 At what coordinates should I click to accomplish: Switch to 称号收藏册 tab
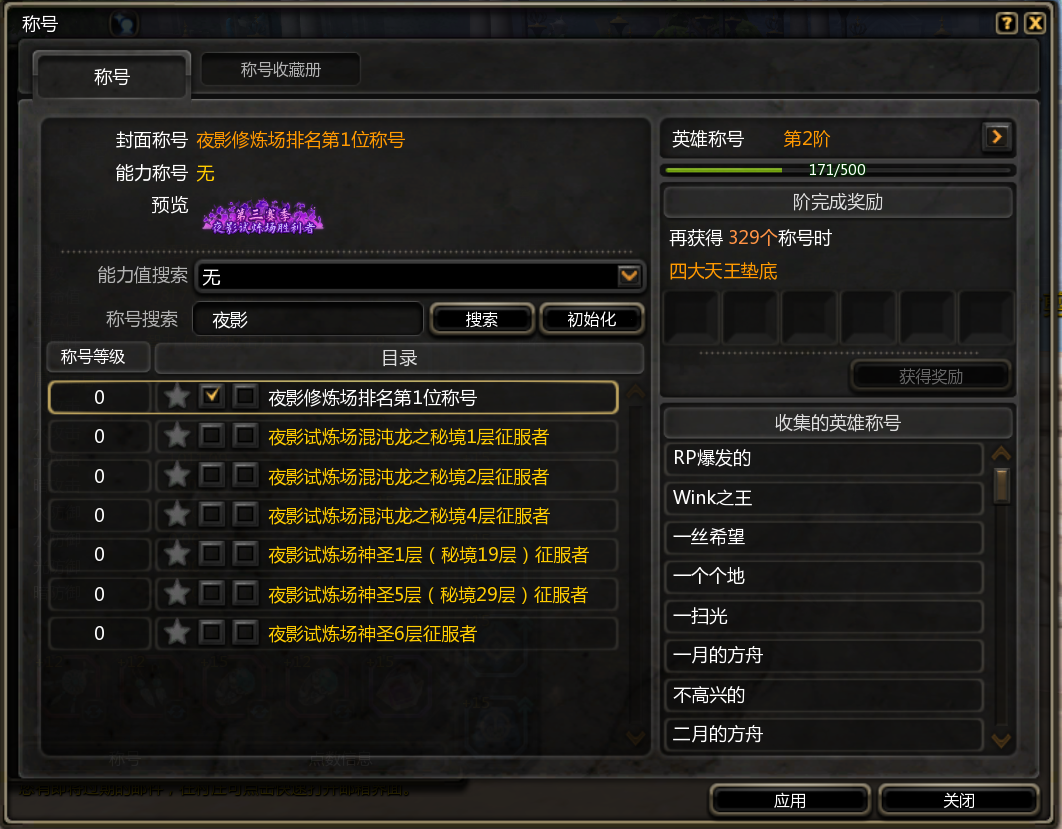tap(280, 70)
